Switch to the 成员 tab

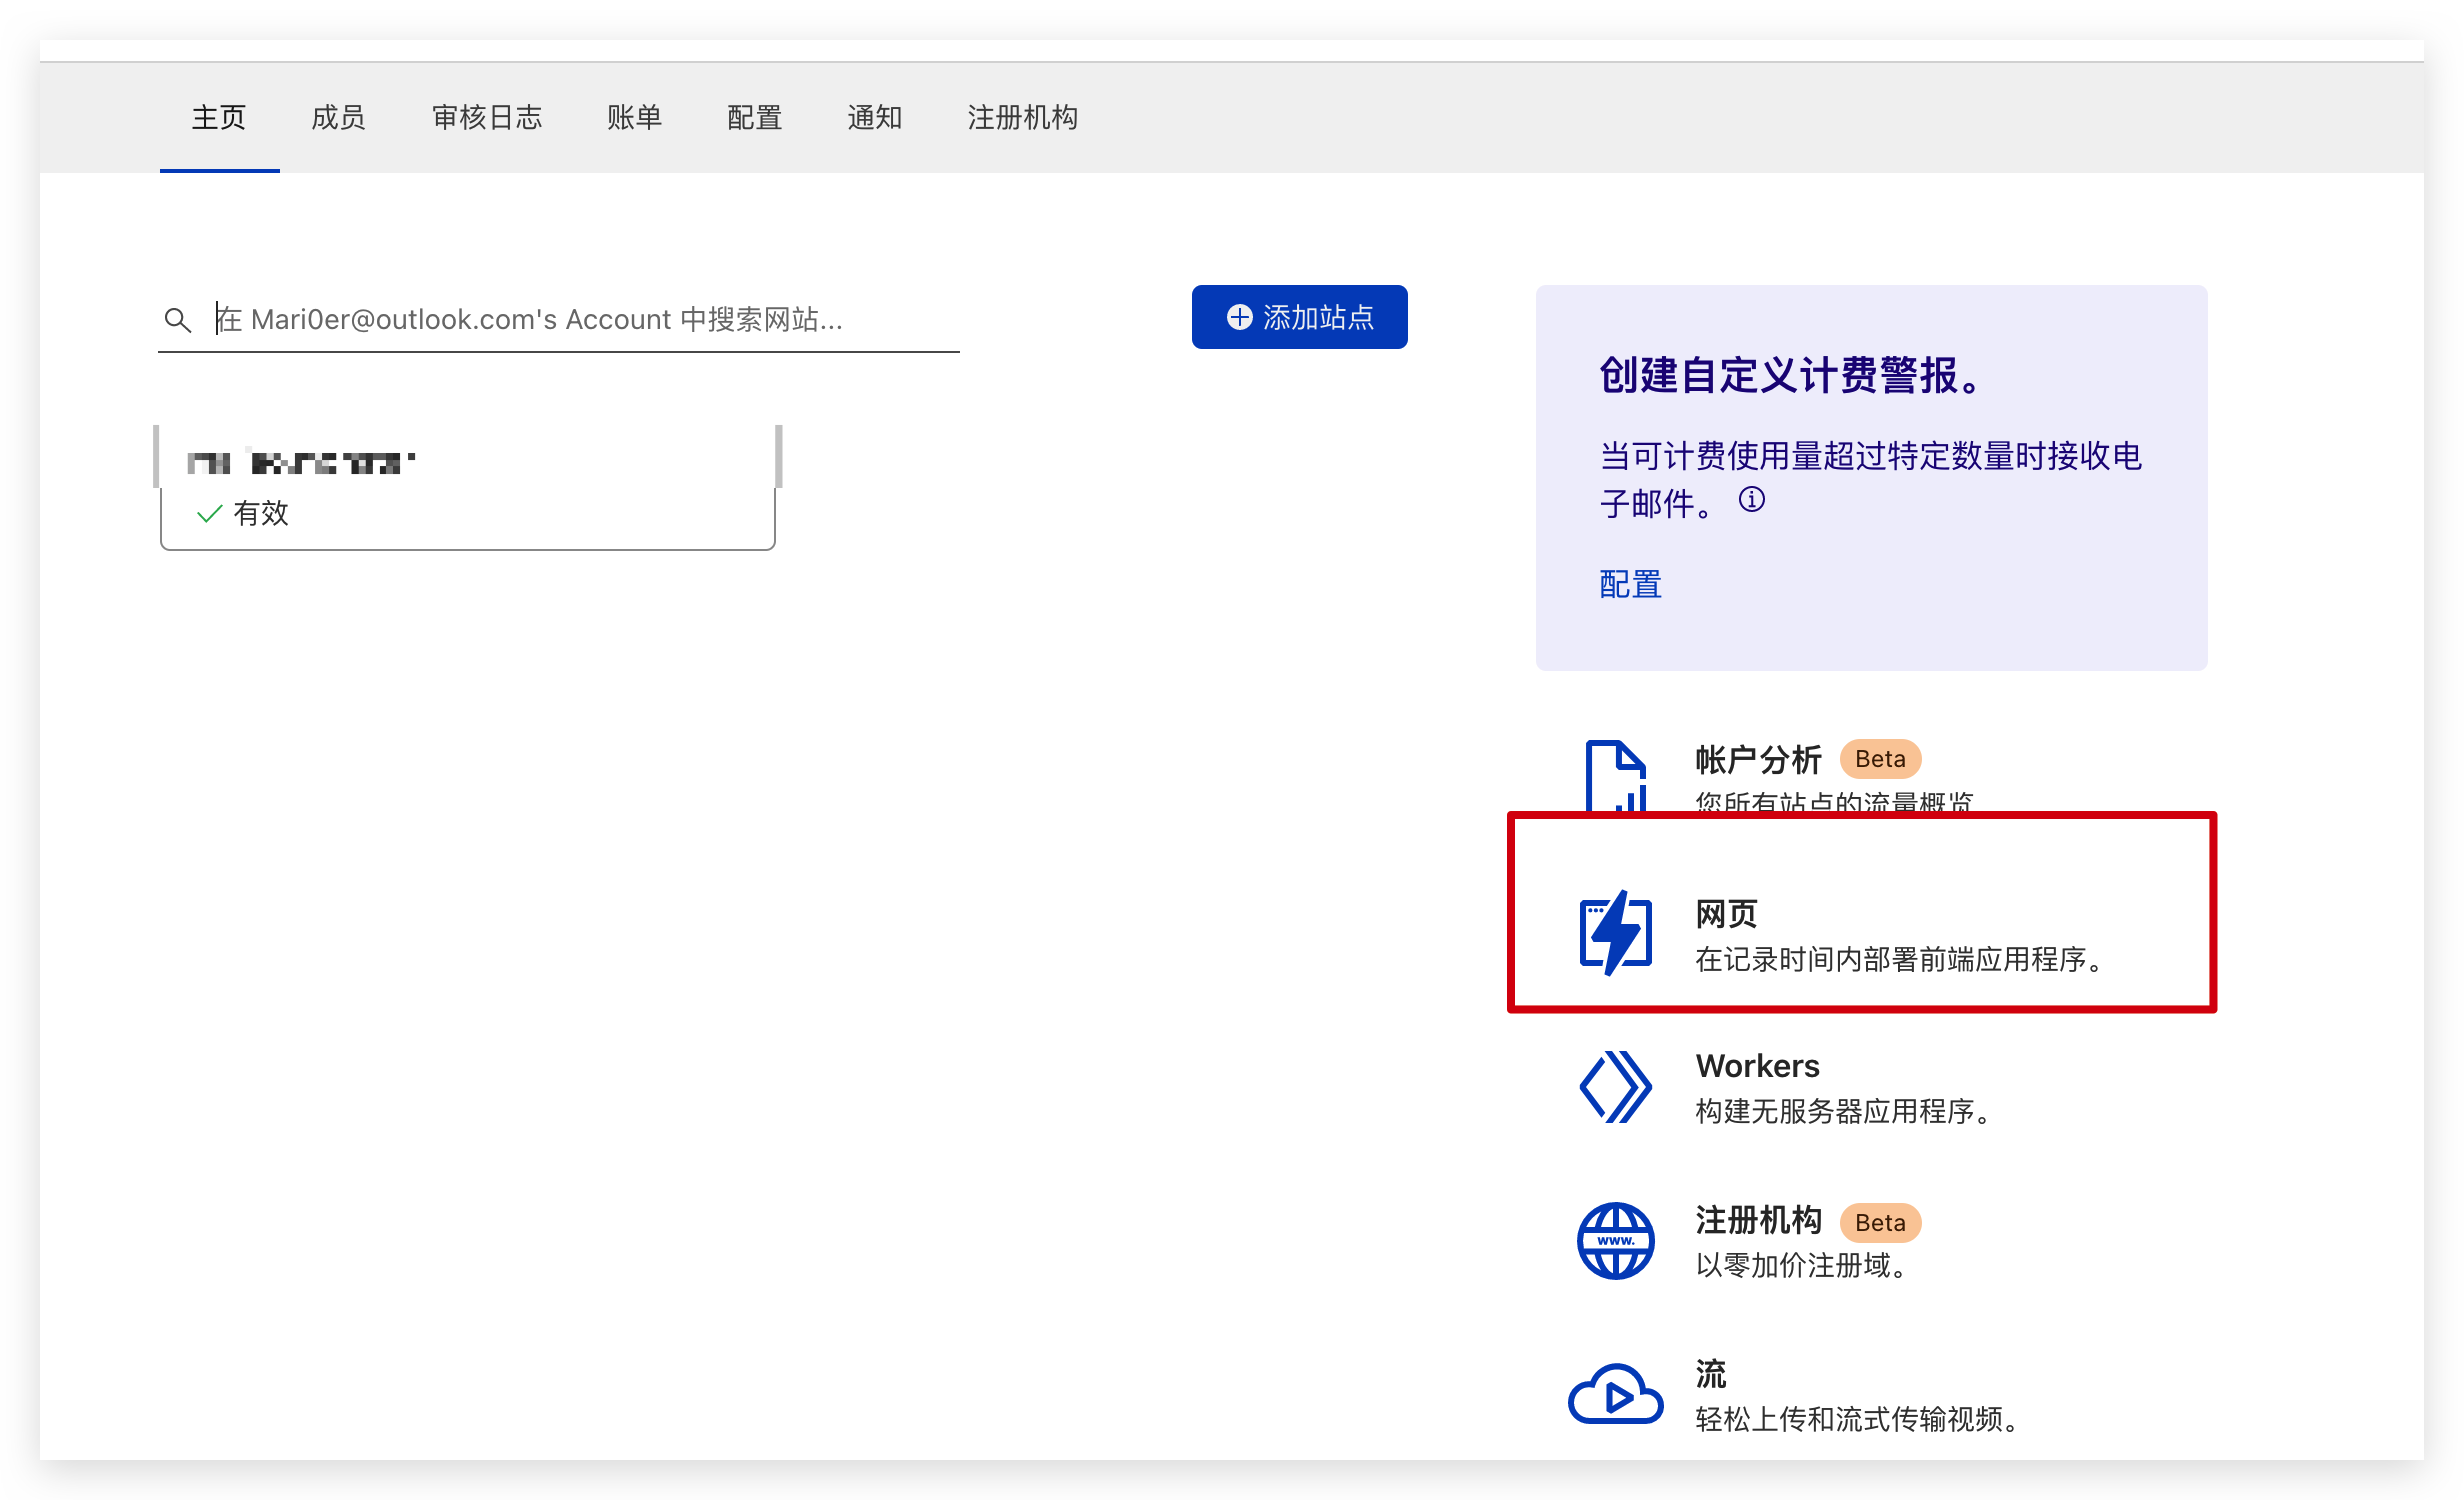(338, 118)
